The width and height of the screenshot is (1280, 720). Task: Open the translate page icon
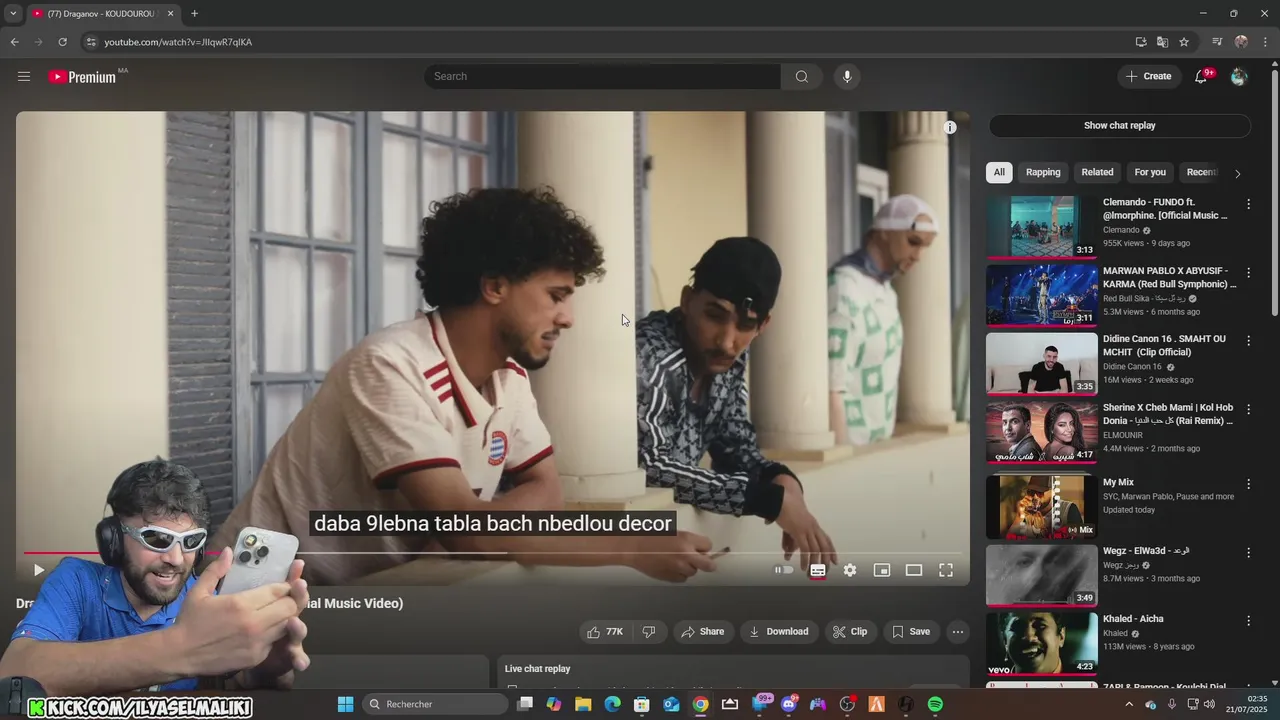1162,42
